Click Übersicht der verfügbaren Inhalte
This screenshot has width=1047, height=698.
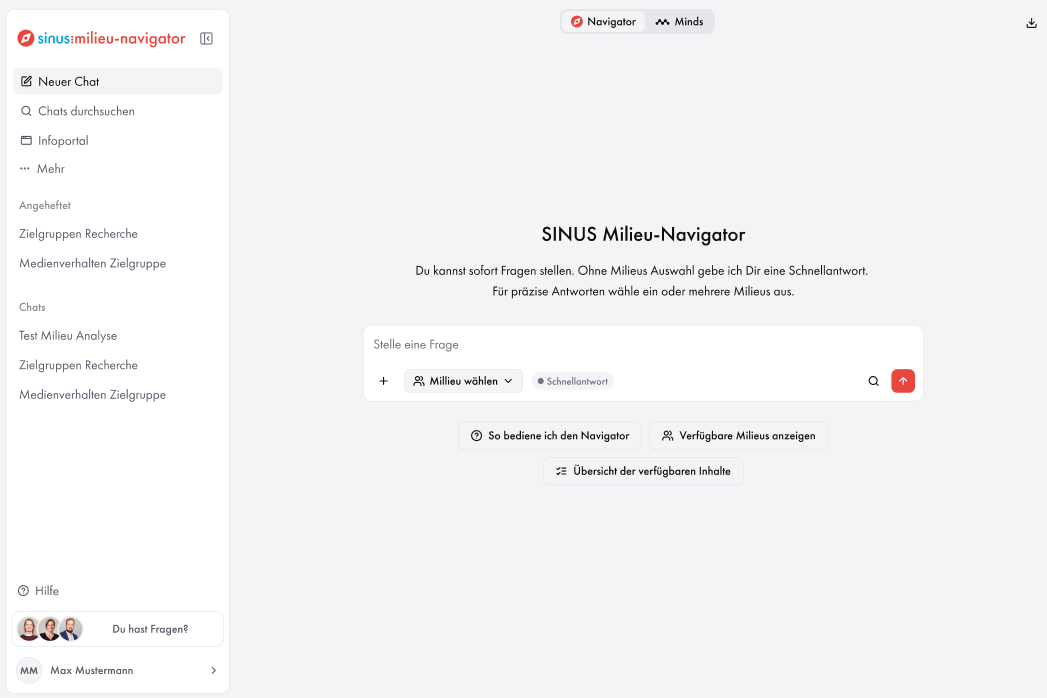643,471
